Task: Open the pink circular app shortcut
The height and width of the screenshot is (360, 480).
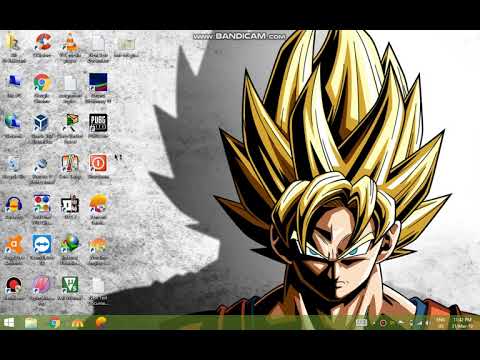Action: [42, 291]
